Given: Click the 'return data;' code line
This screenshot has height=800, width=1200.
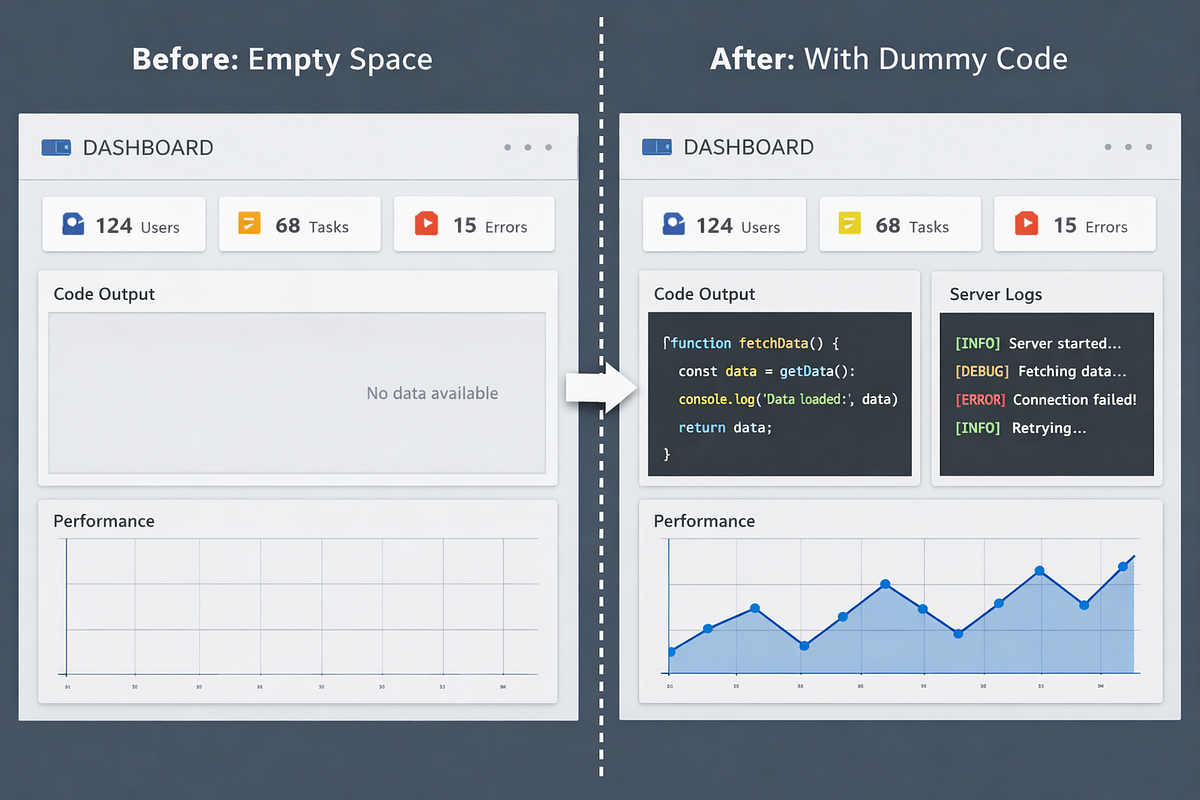Looking at the screenshot, I should pos(725,427).
